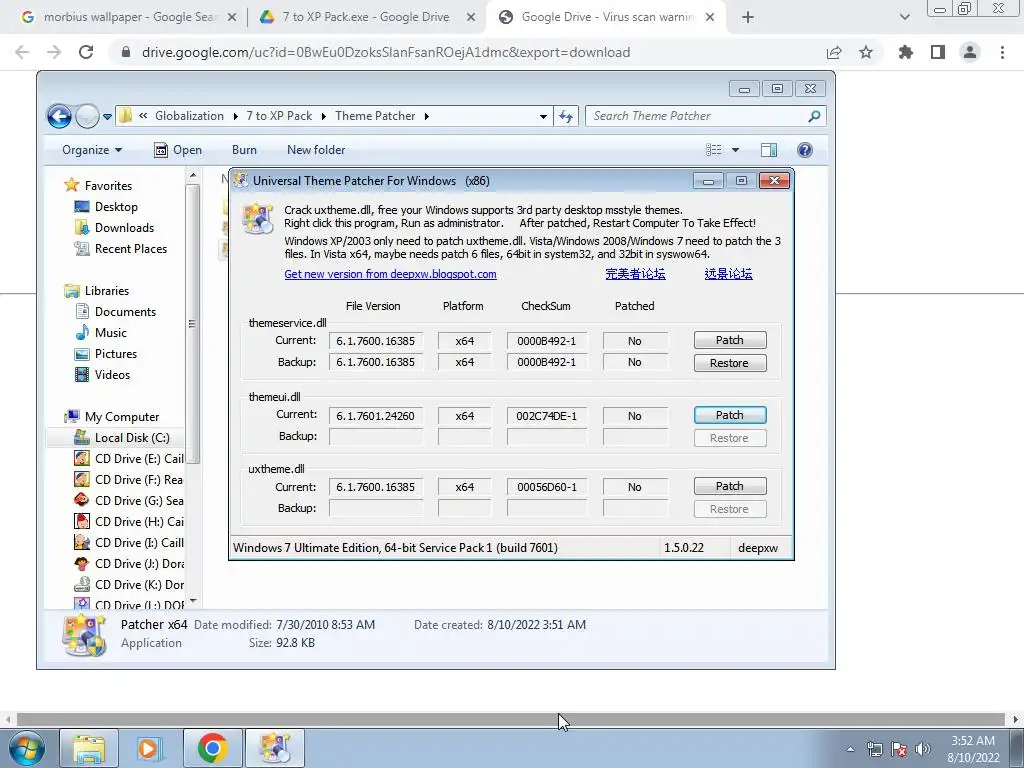The width and height of the screenshot is (1024, 768).
Task: Click the URL address bar
Action: (x=386, y=52)
